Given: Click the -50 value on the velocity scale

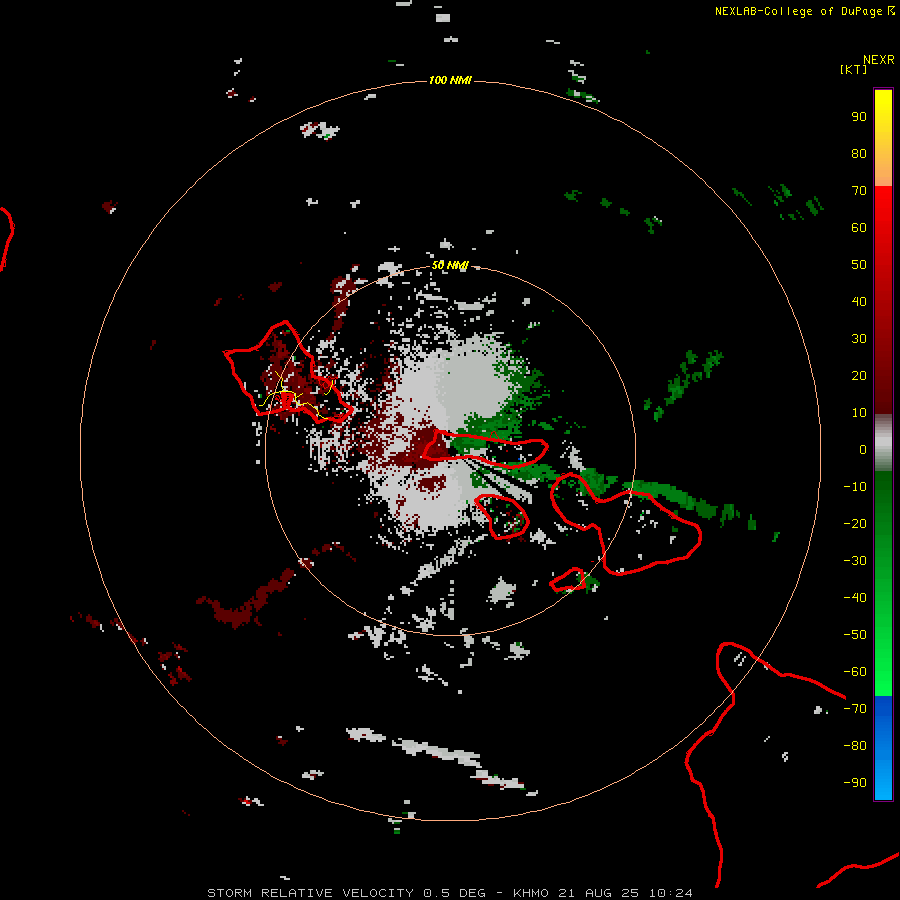Looking at the screenshot, I should (x=855, y=635).
